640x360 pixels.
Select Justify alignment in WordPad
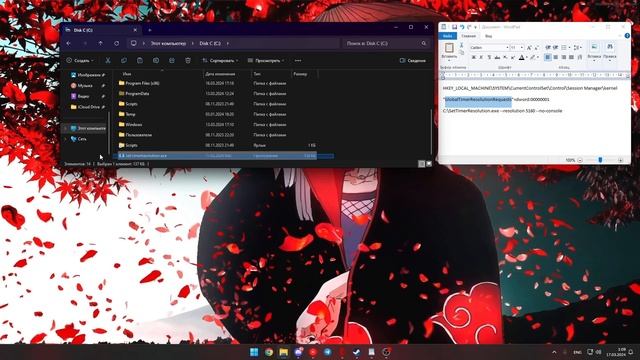point(571,57)
